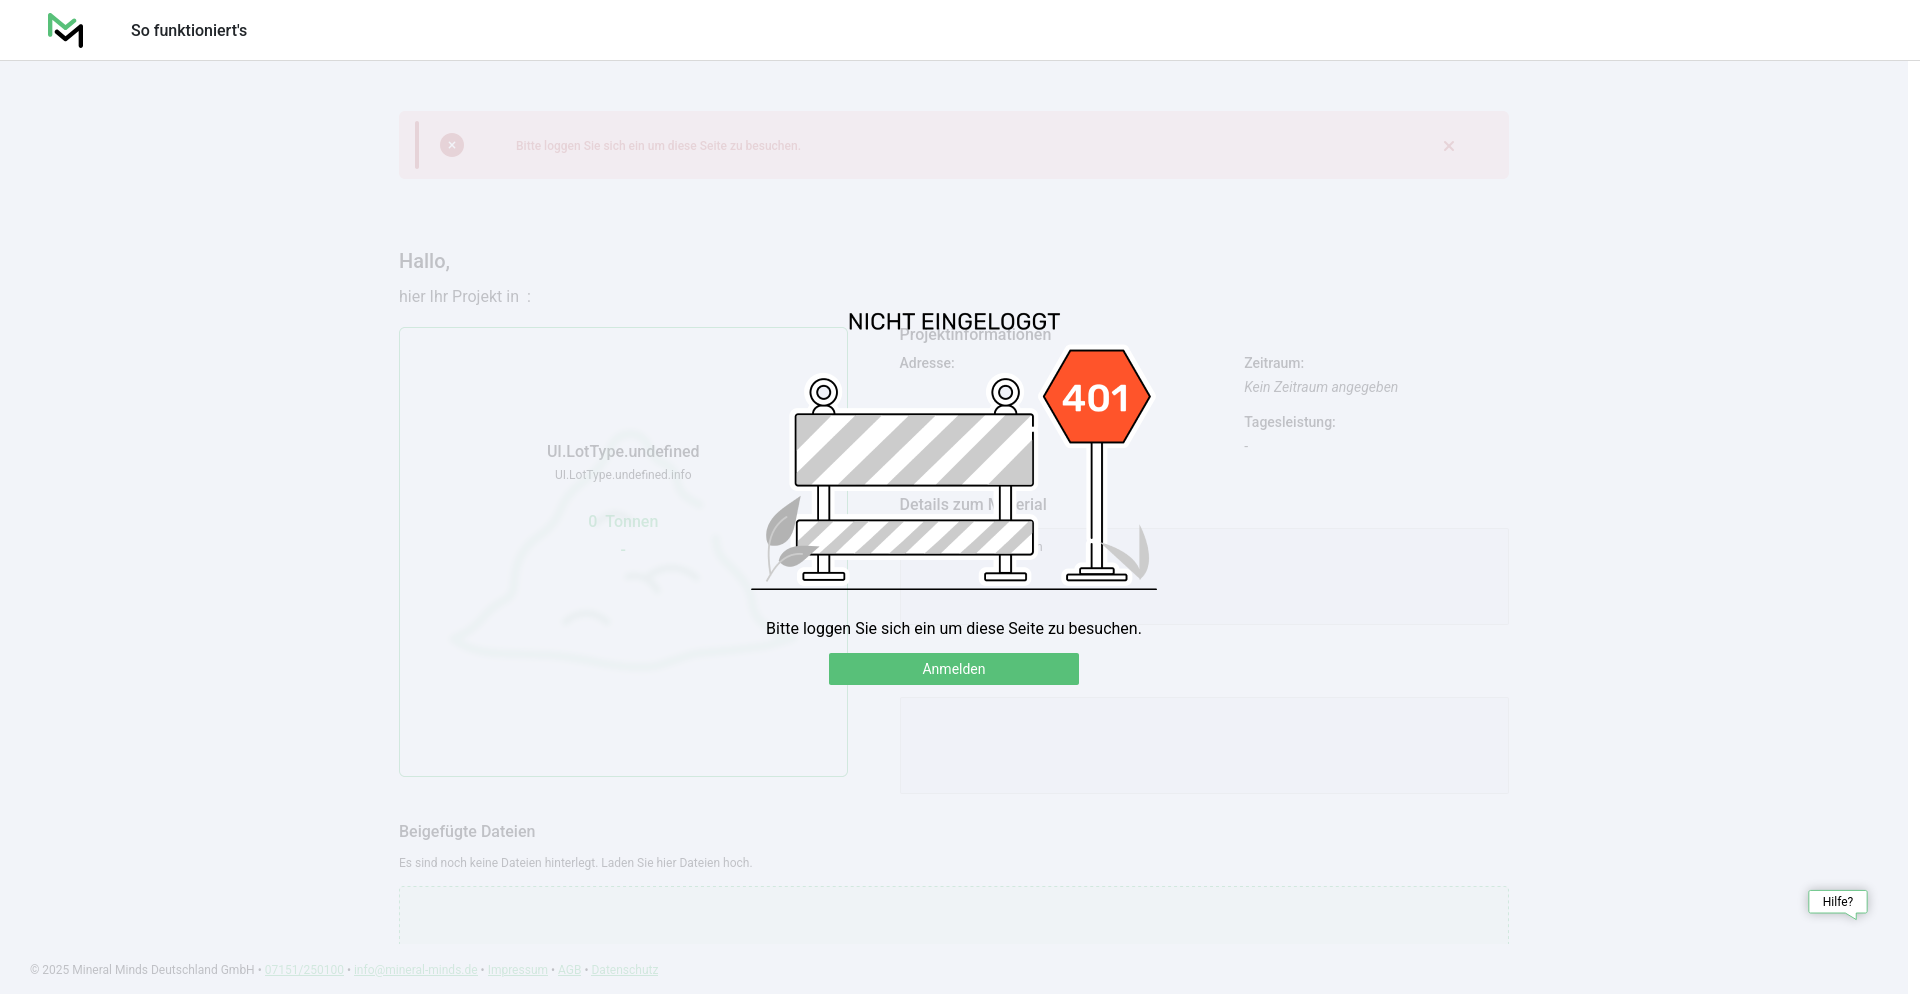Click the Mineral Minds logo
The image size is (1920, 994).
[x=66, y=30]
